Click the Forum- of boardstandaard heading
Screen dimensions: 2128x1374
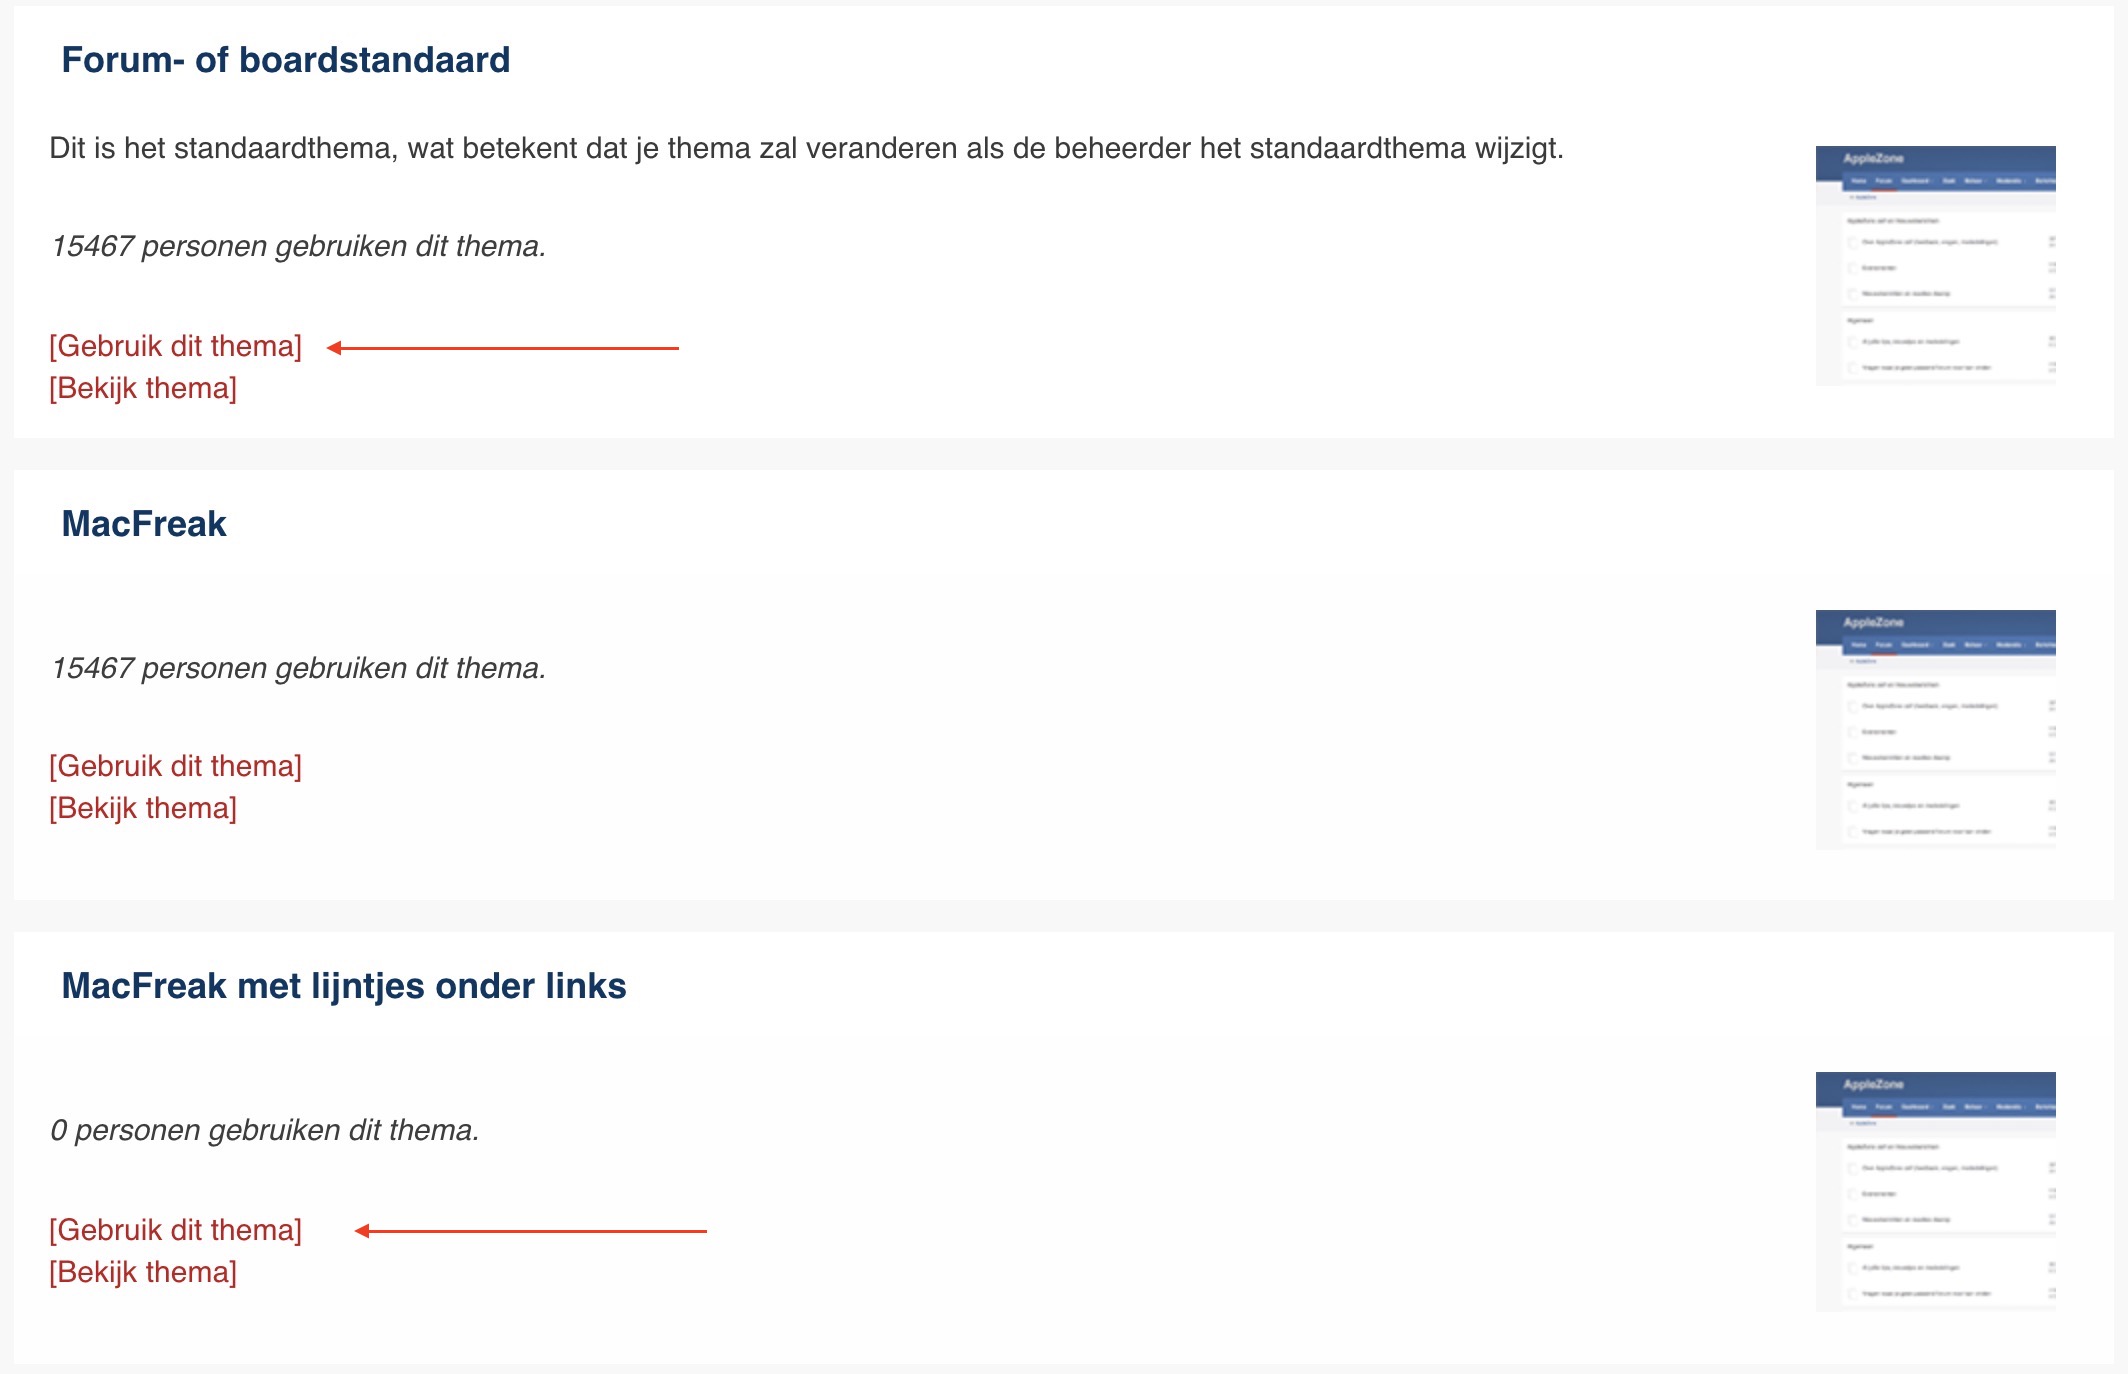tap(286, 60)
